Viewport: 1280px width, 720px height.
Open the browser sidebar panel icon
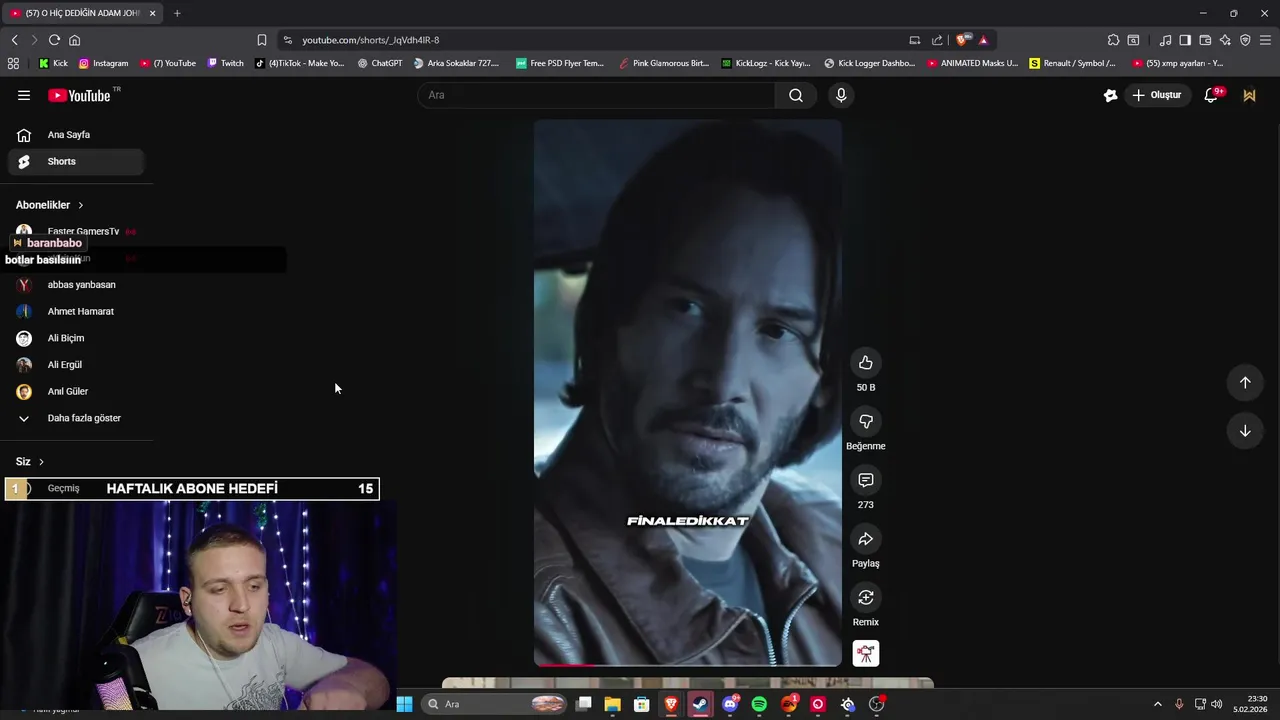tap(1185, 40)
